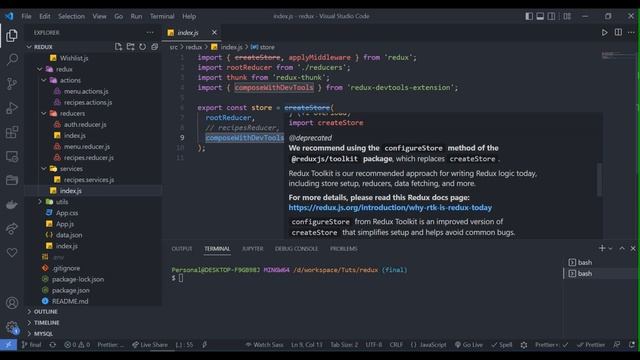
Task: Toggle Spell checker in status bar
Action: [502, 345]
